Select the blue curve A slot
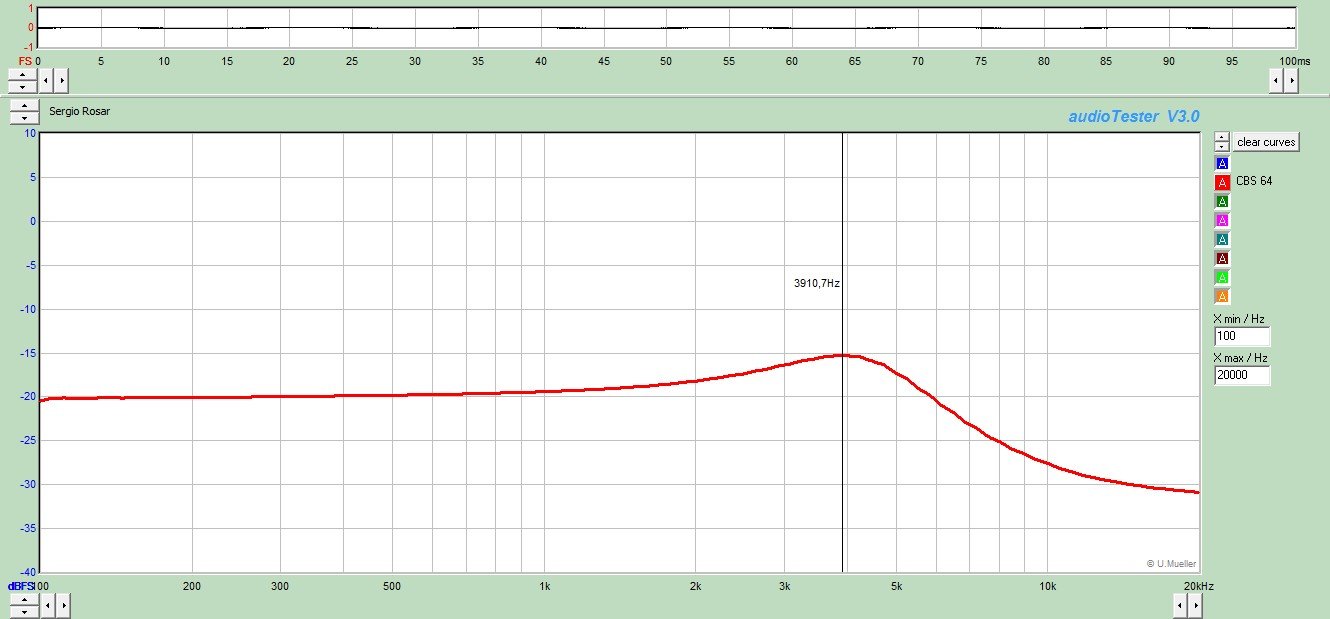This screenshot has width=1330, height=619. pos(1222,163)
